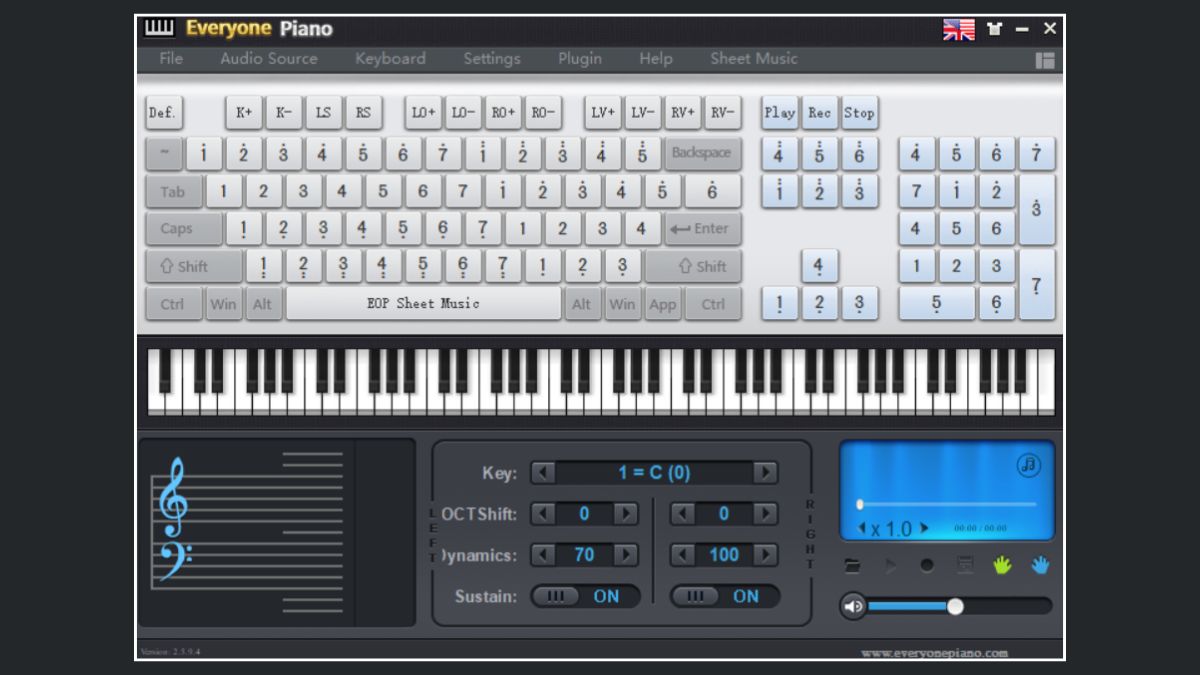Click the Tab key on virtual keyboard
Viewport: 1200px width, 675px height.
pos(174,191)
